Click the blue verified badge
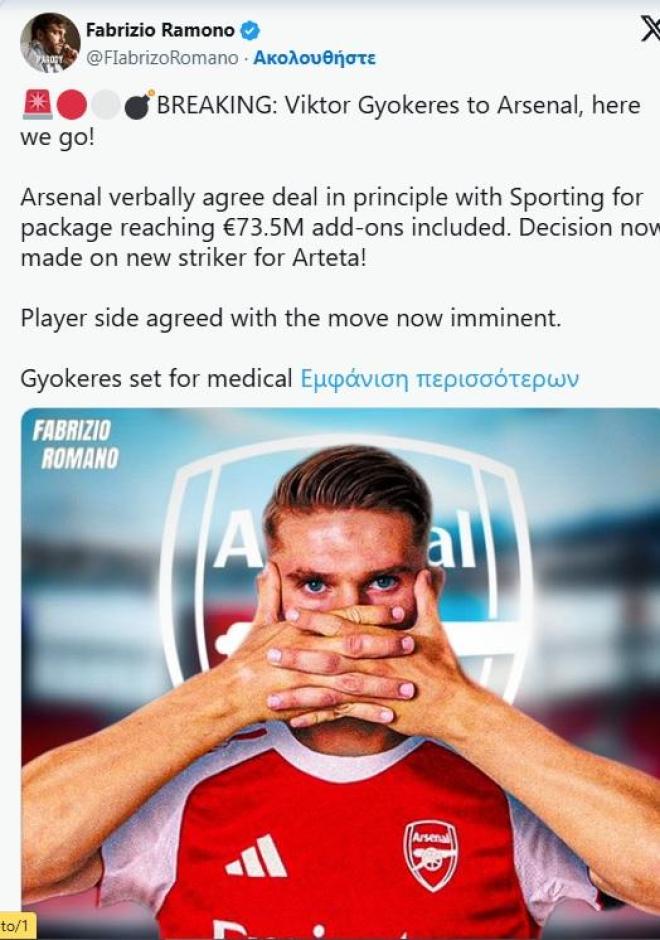The width and height of the screenshot is (660, 940). (250, 30)
